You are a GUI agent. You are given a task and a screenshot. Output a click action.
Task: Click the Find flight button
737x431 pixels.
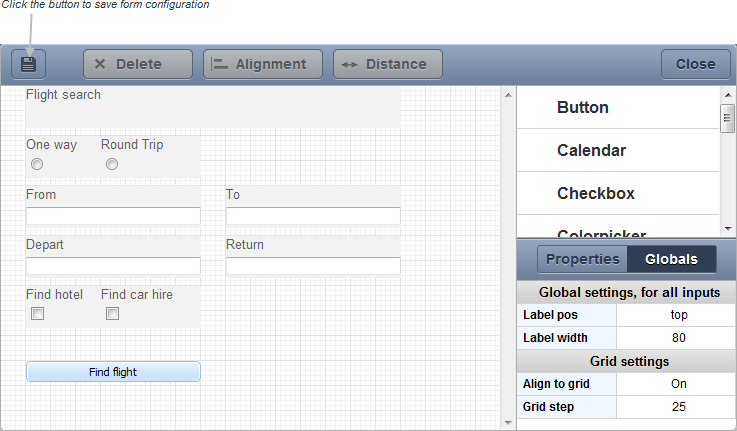click(113, 372)
